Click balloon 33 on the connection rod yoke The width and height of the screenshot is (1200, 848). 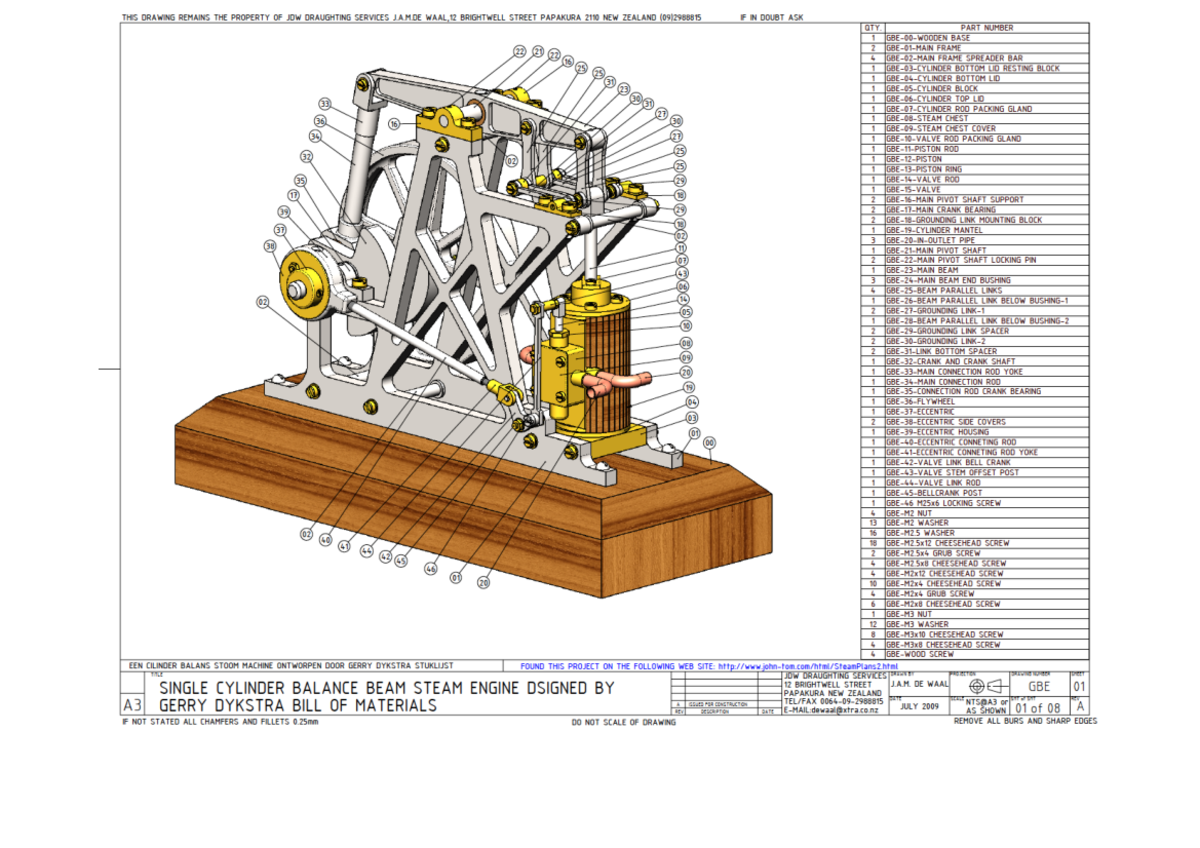click(x=324, y=104)
